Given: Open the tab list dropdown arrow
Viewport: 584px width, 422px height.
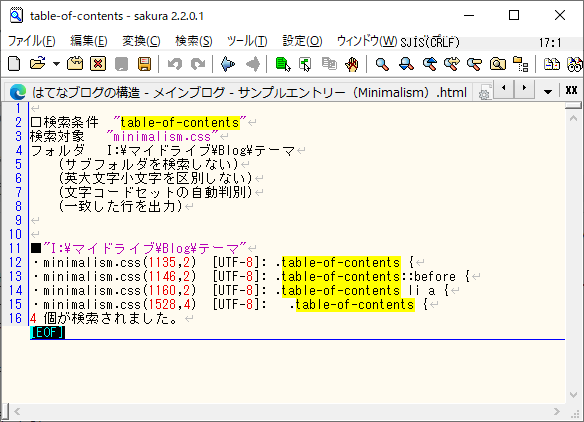Looking at the screenshot, I should tap(548, 91).
